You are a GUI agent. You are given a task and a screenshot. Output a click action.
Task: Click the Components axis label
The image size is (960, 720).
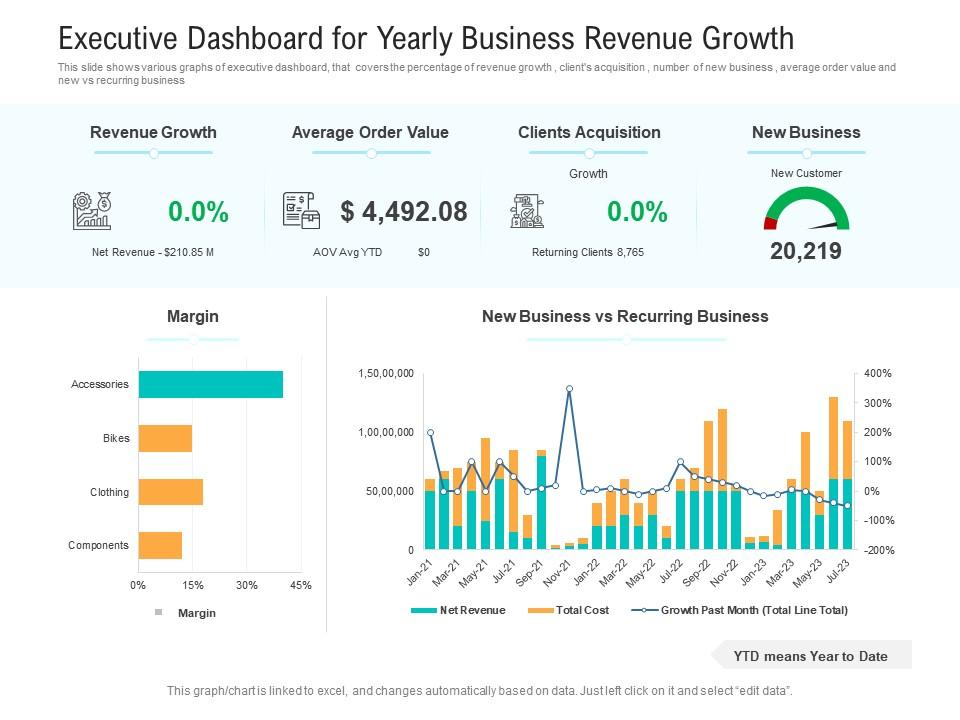[x=99, y=546]
